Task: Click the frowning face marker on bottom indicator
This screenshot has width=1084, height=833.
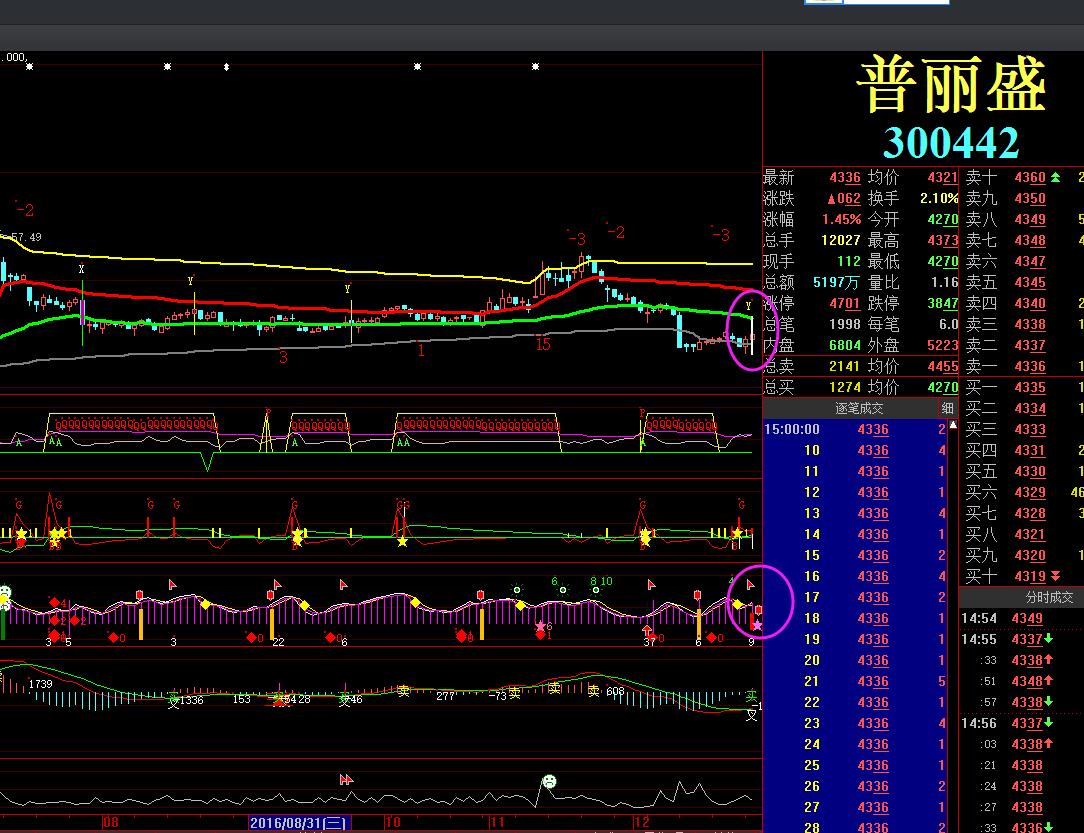Action: pos(549,782)
